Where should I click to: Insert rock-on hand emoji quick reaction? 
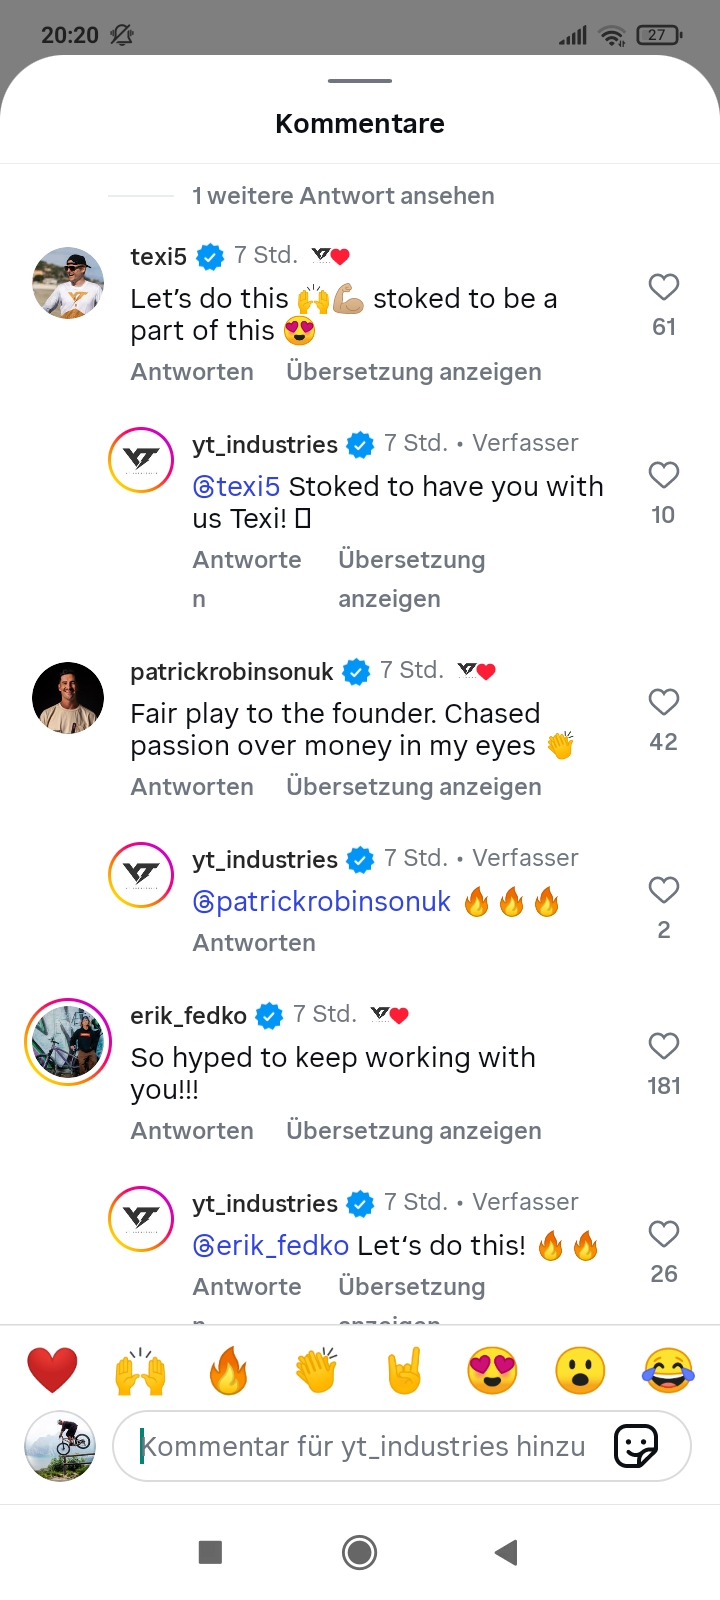[x=404, y=1370]
